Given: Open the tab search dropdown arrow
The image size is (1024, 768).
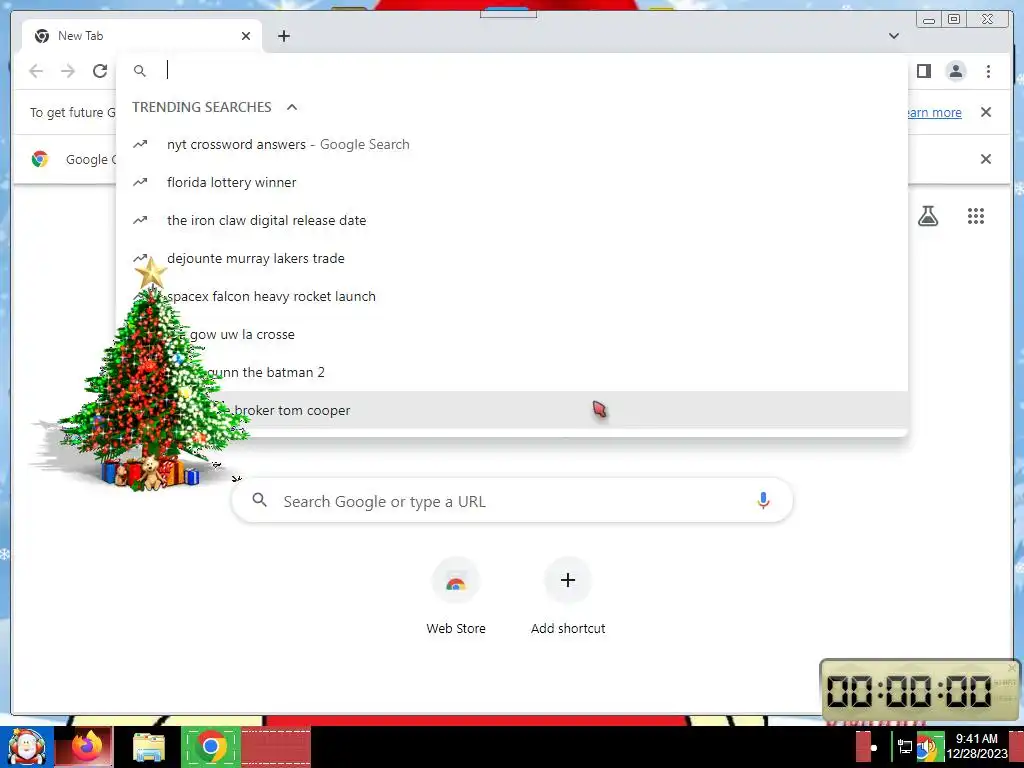Looking at the screenshot, I should coord(893,36).
